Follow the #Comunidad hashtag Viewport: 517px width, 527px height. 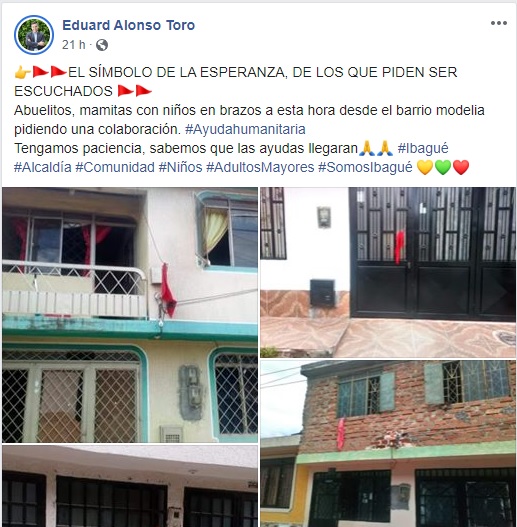click(x=115, y=167)
